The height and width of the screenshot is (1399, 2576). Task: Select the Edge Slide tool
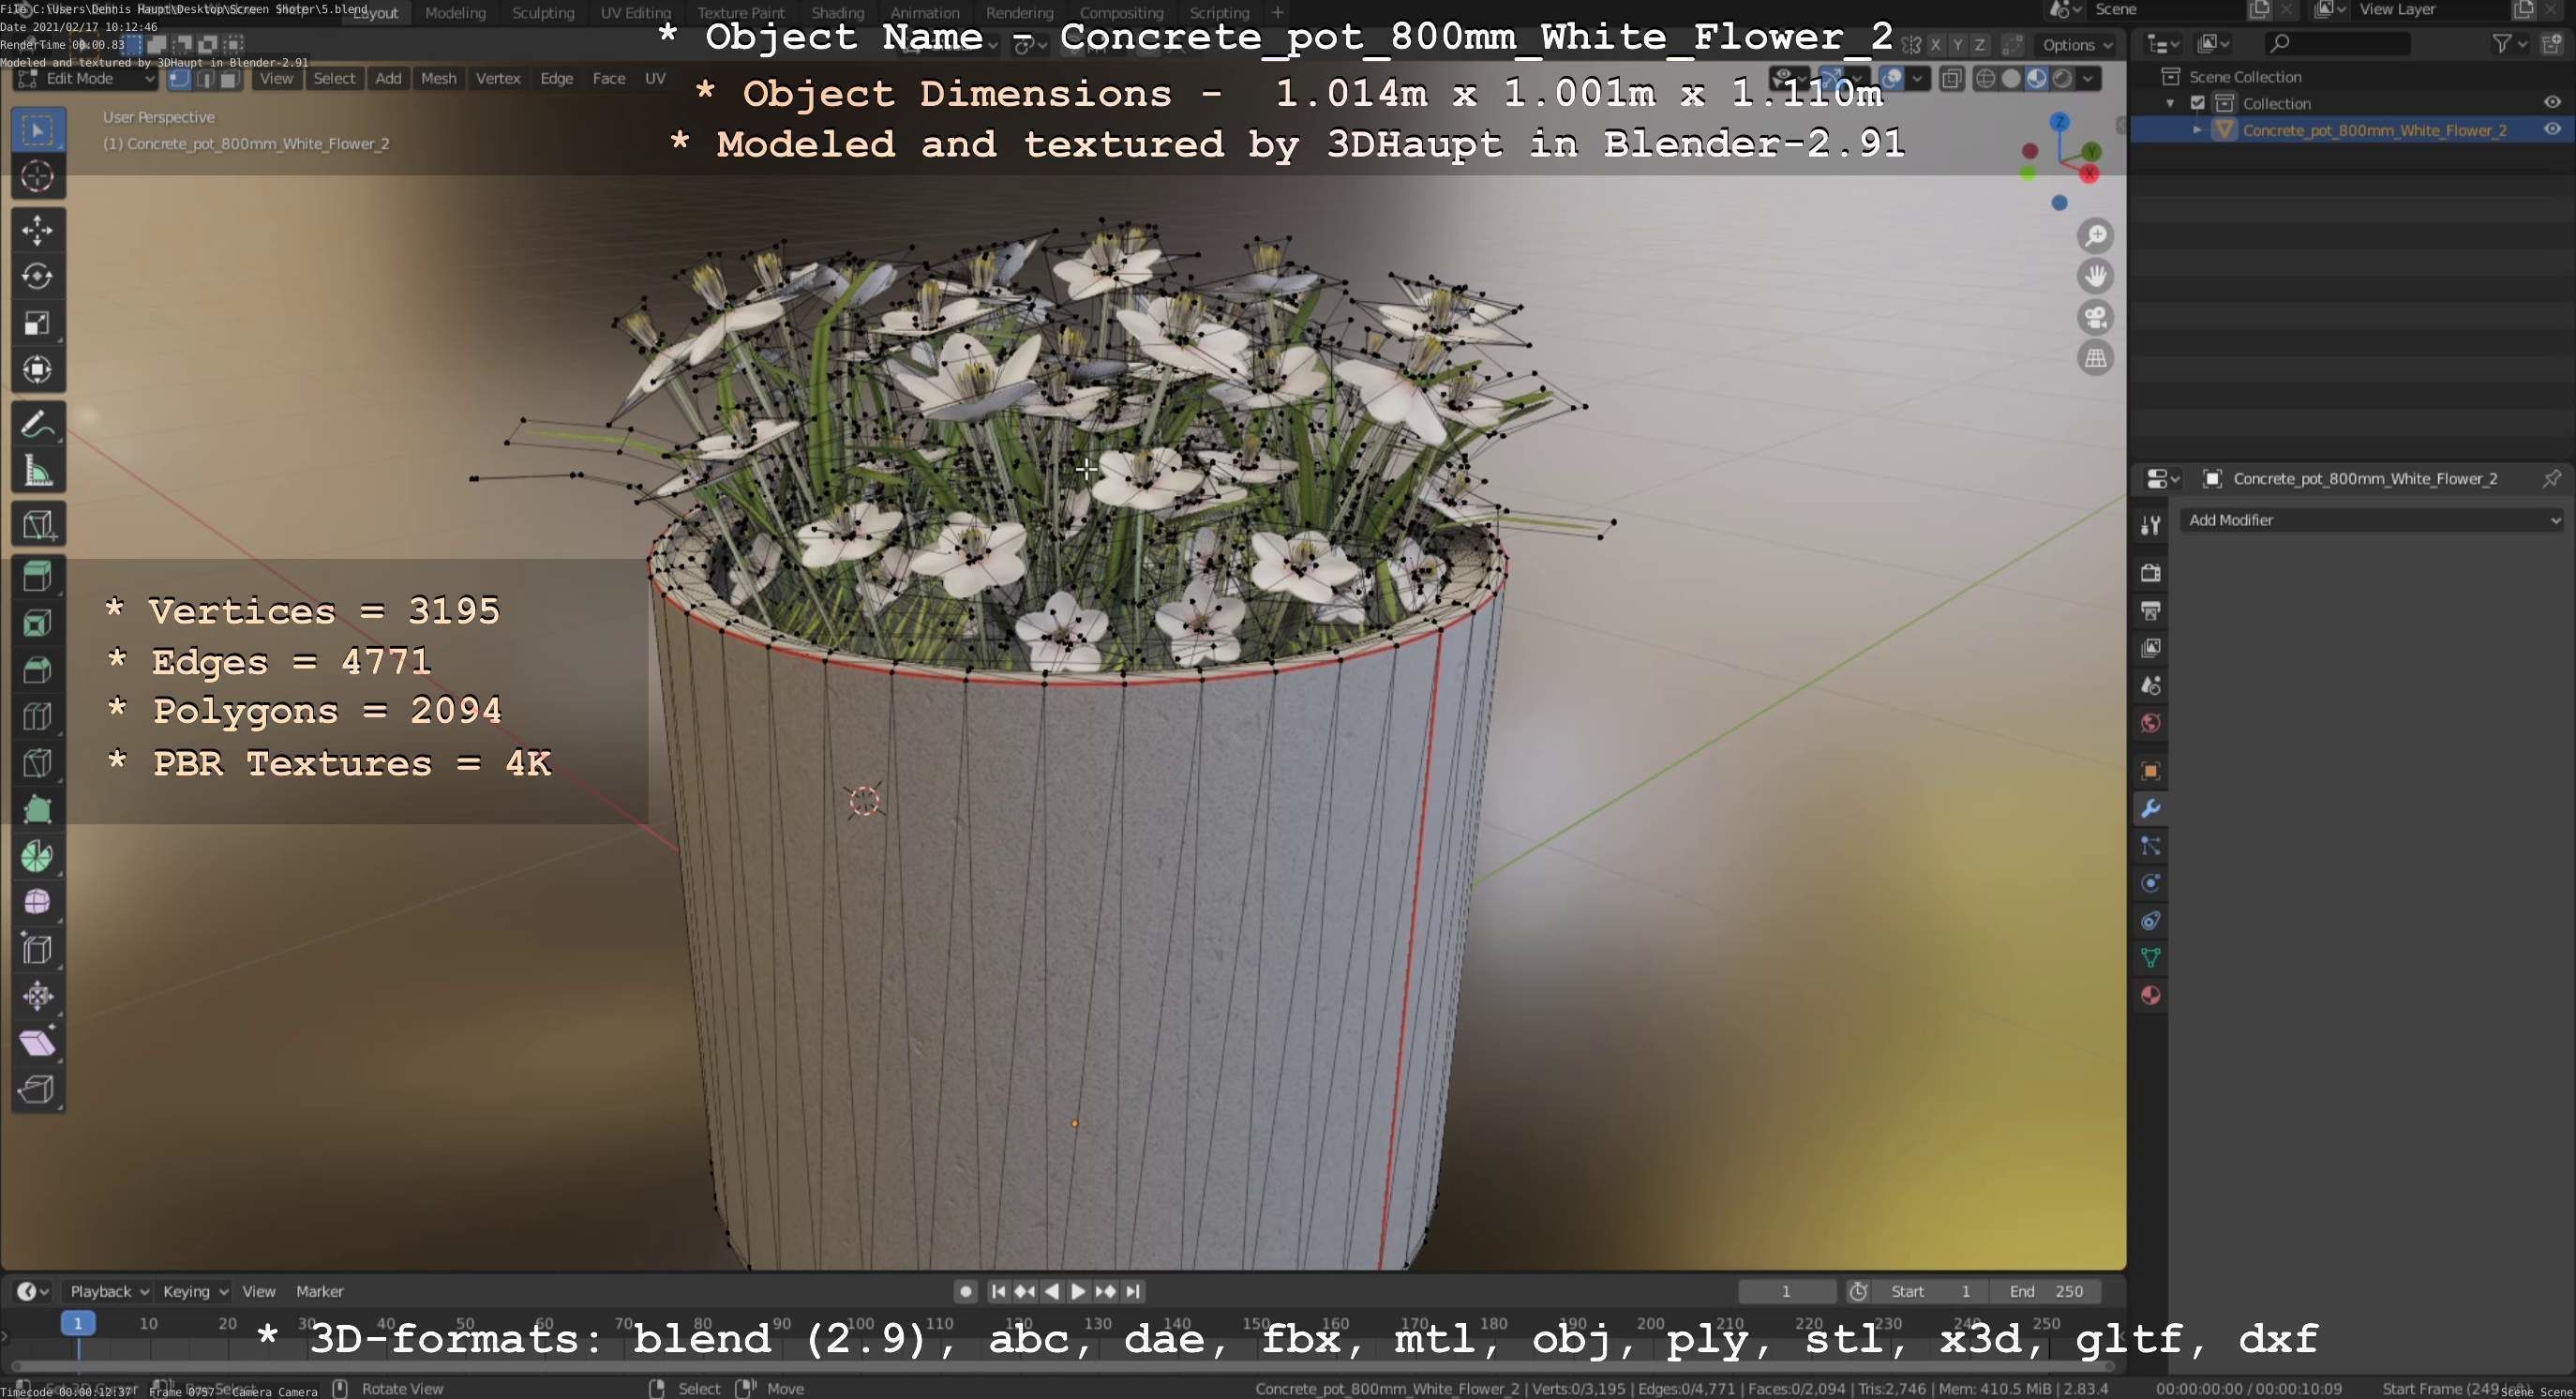[38, 950]
